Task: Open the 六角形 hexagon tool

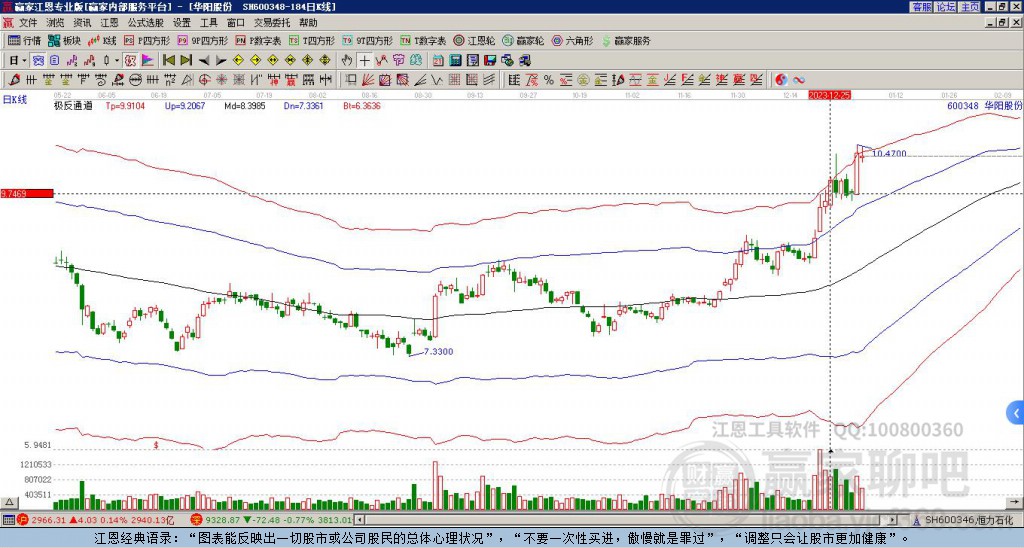Action: [x=573, y=41]
